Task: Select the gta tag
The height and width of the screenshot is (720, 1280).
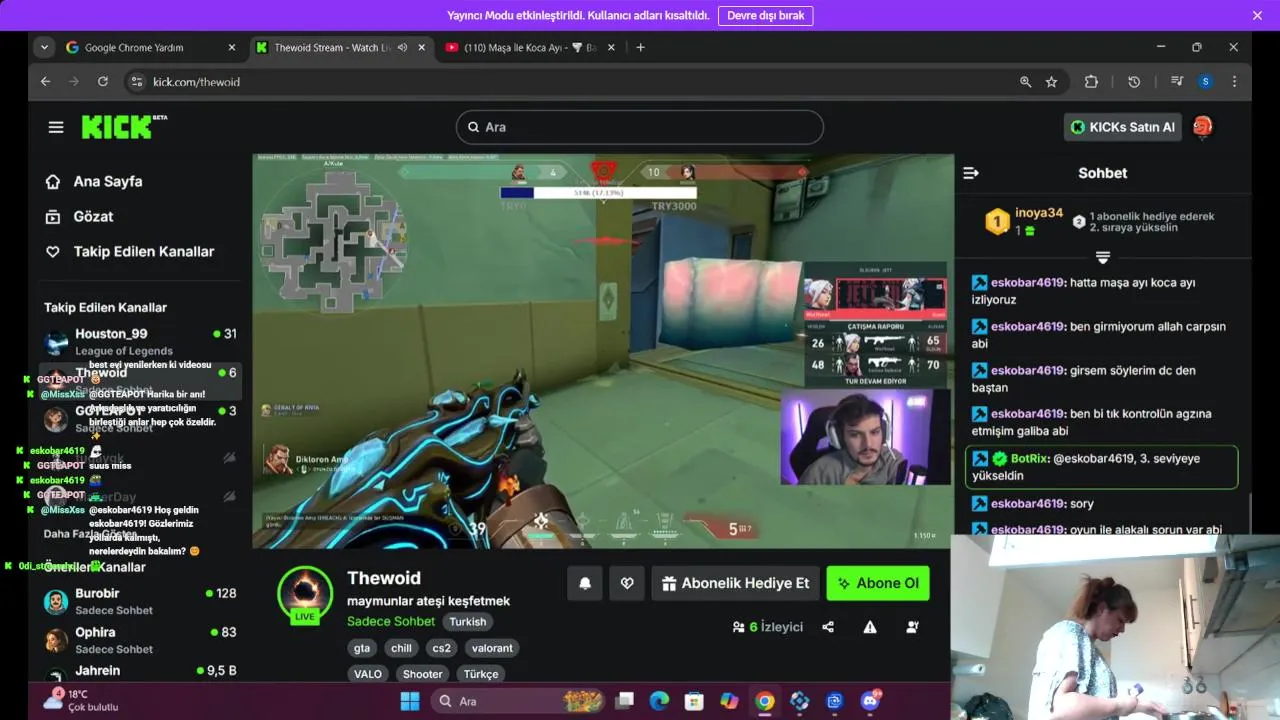Action: 362,648
